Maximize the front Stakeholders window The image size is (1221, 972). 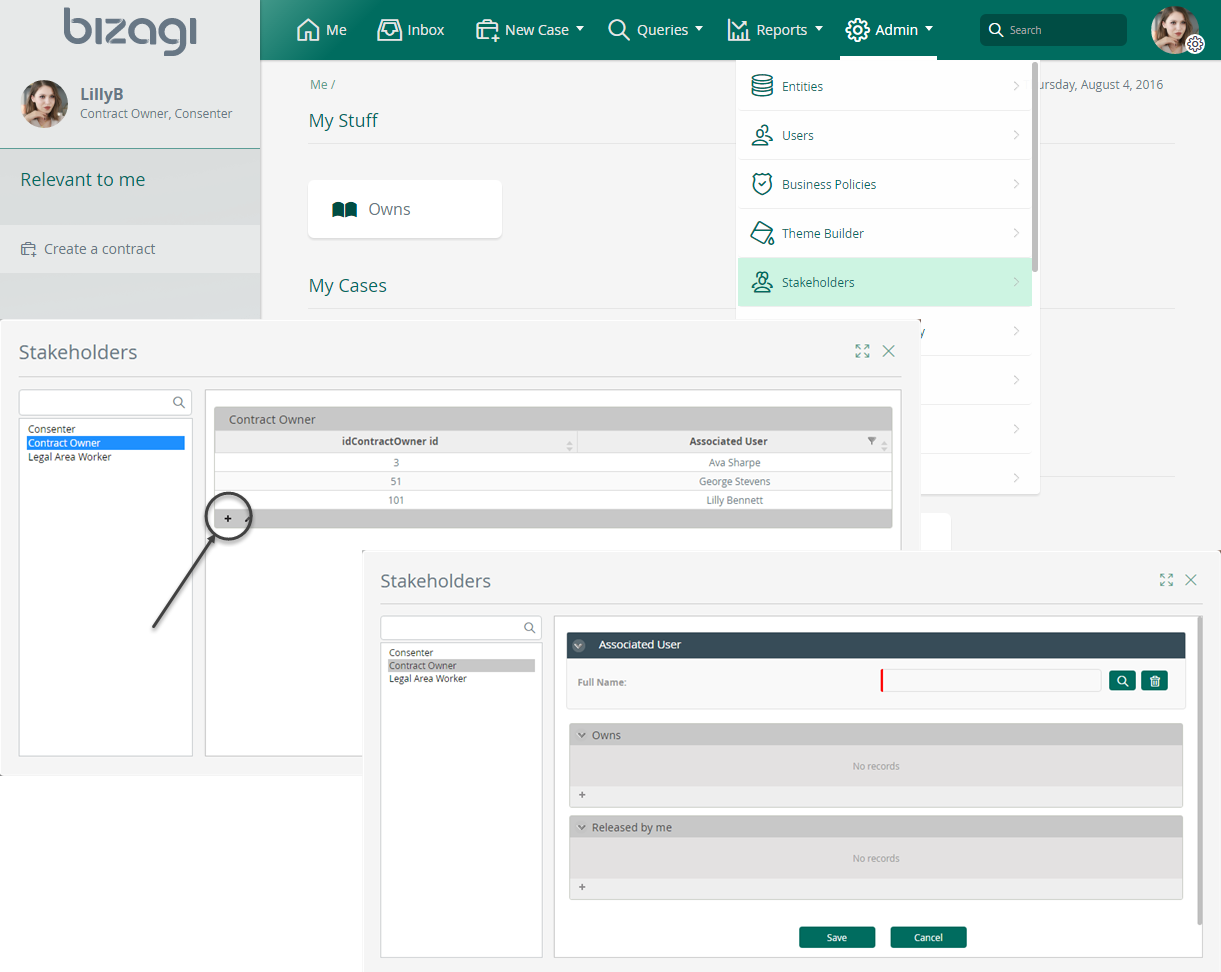click(1165, 580)
